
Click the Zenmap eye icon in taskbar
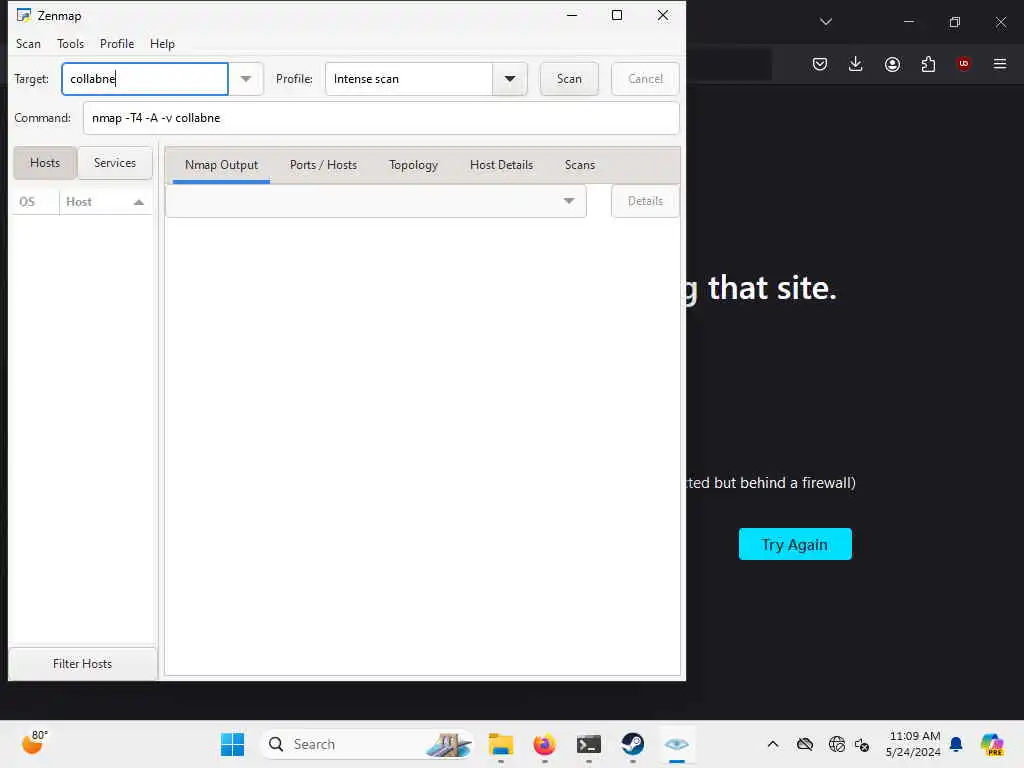click(677, 744)
